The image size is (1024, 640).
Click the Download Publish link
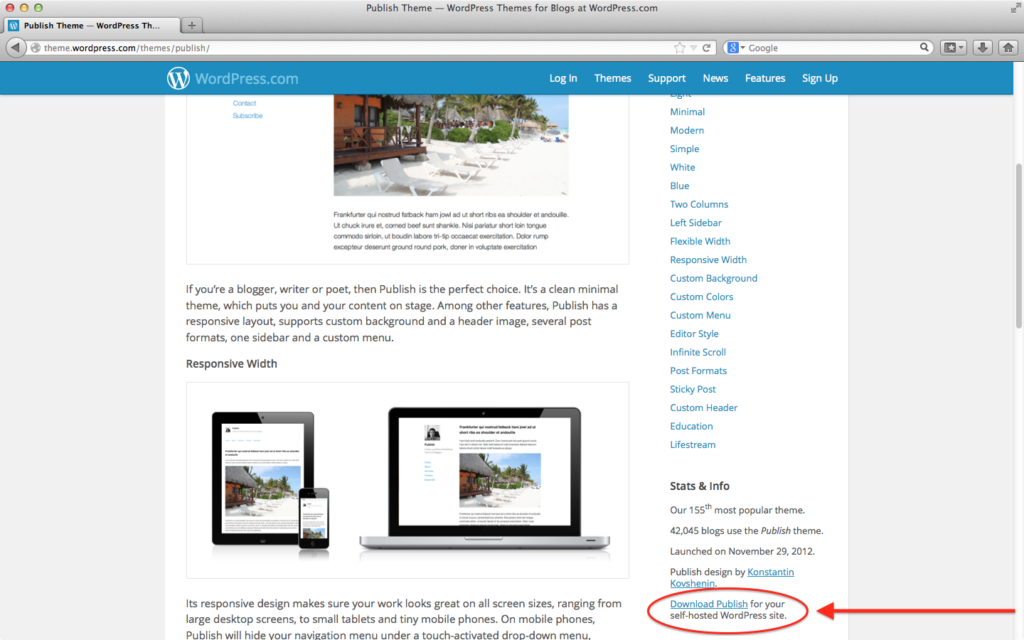point(709,604)
